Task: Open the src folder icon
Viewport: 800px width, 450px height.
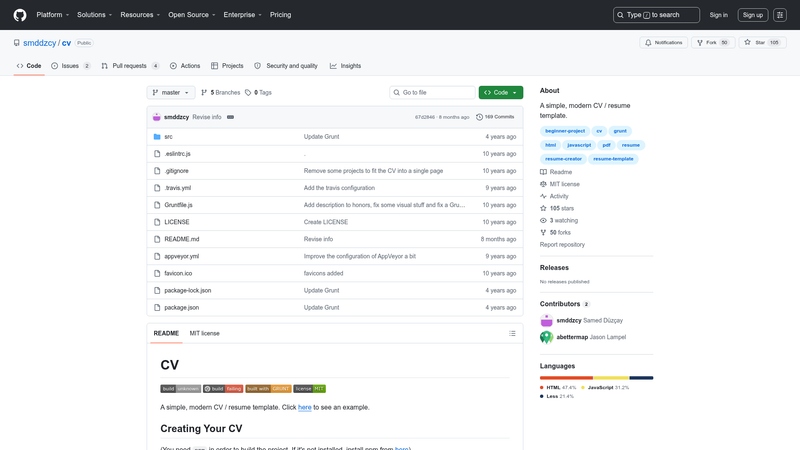Action: (x=157, y=137)
